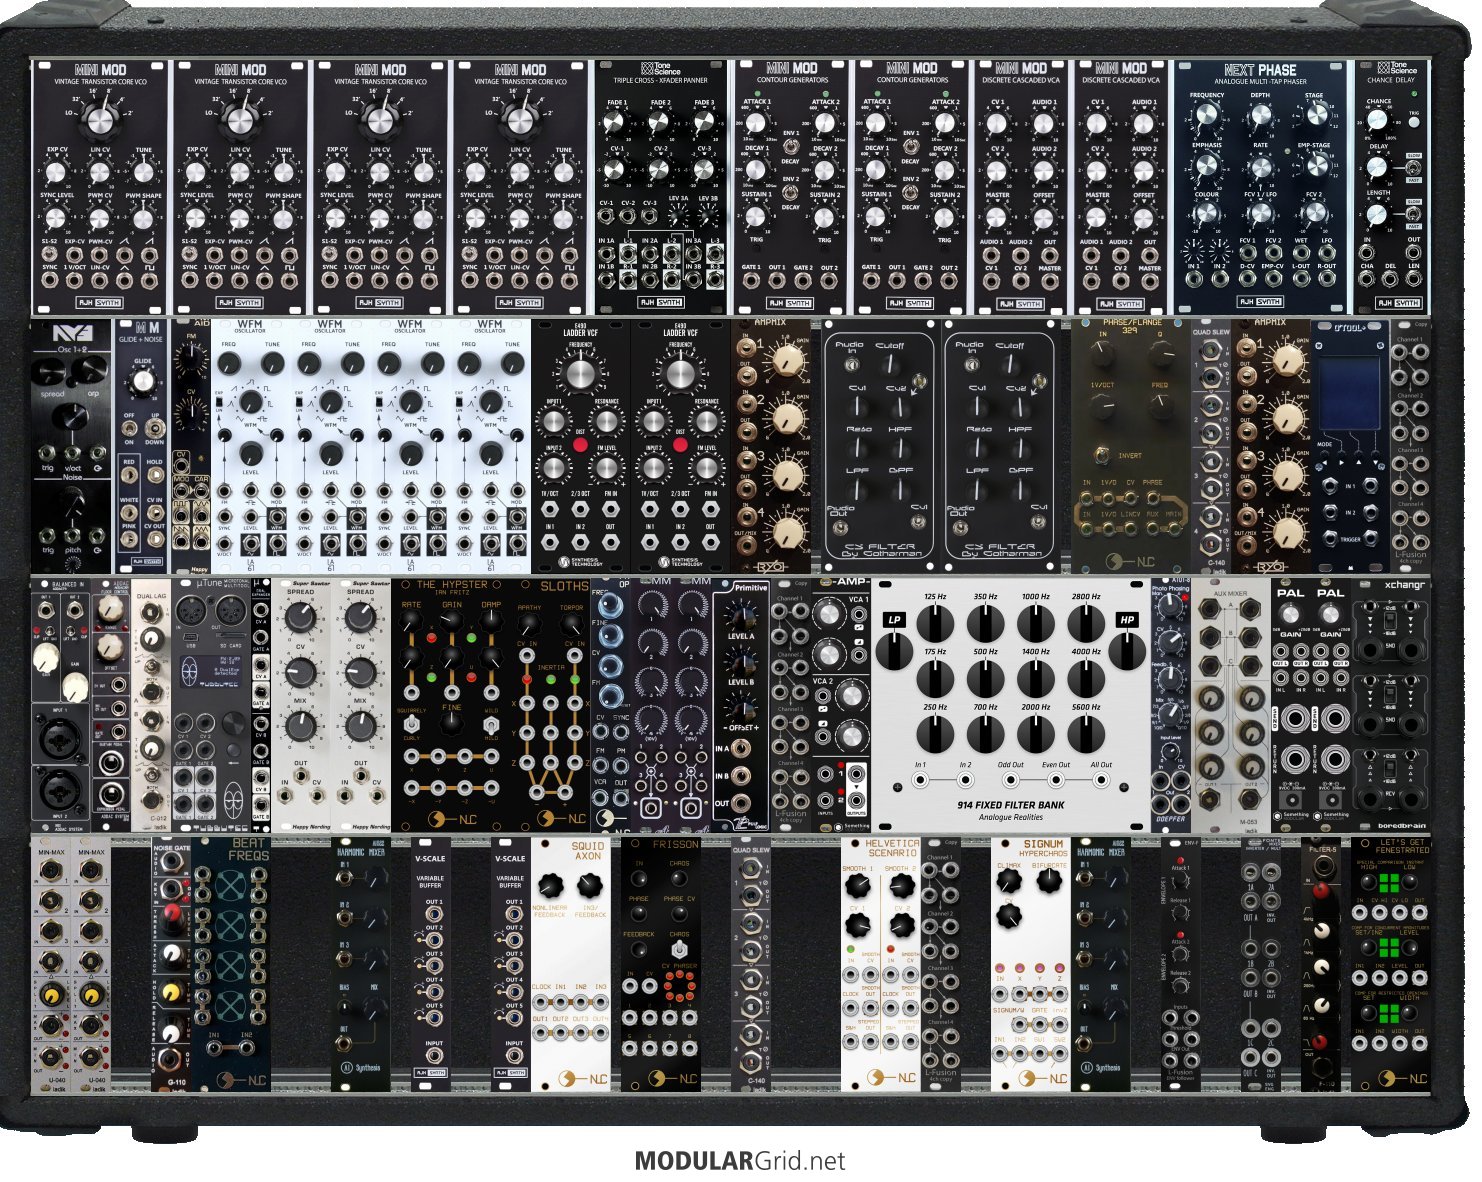Click the NLC logo on Let's Get Fenestrated

(x=1404, y=1079)
